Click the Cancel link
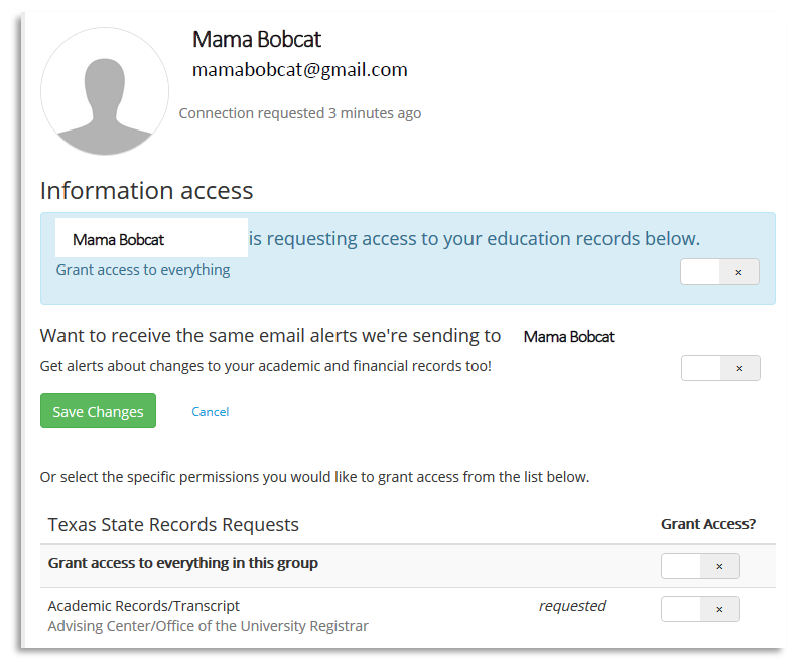This screenshot has height=670, width=792. point(210,412)
